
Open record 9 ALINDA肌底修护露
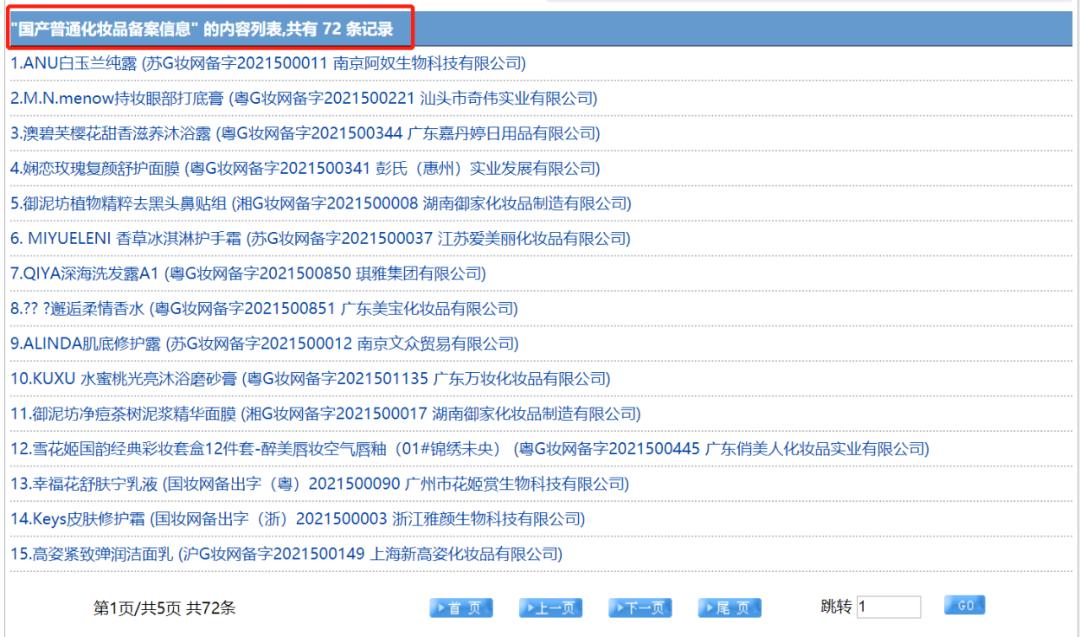coord(264,344)
